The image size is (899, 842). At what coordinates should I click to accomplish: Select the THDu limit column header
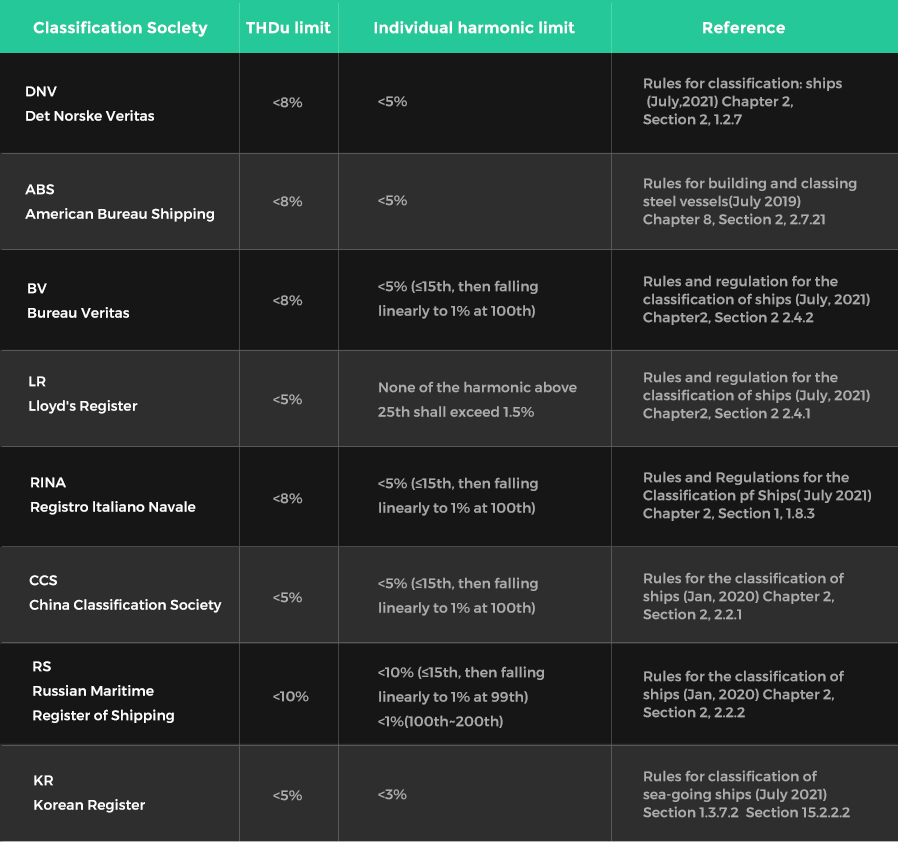(288, 28)
